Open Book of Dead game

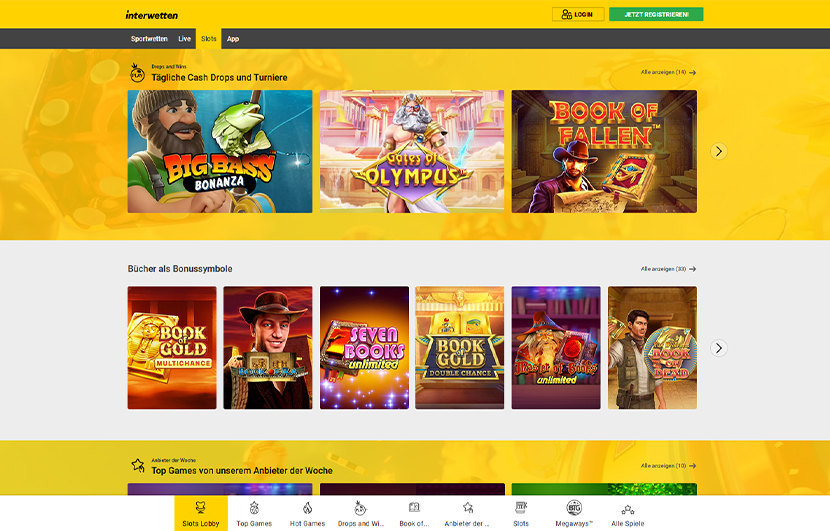[652, 348]
